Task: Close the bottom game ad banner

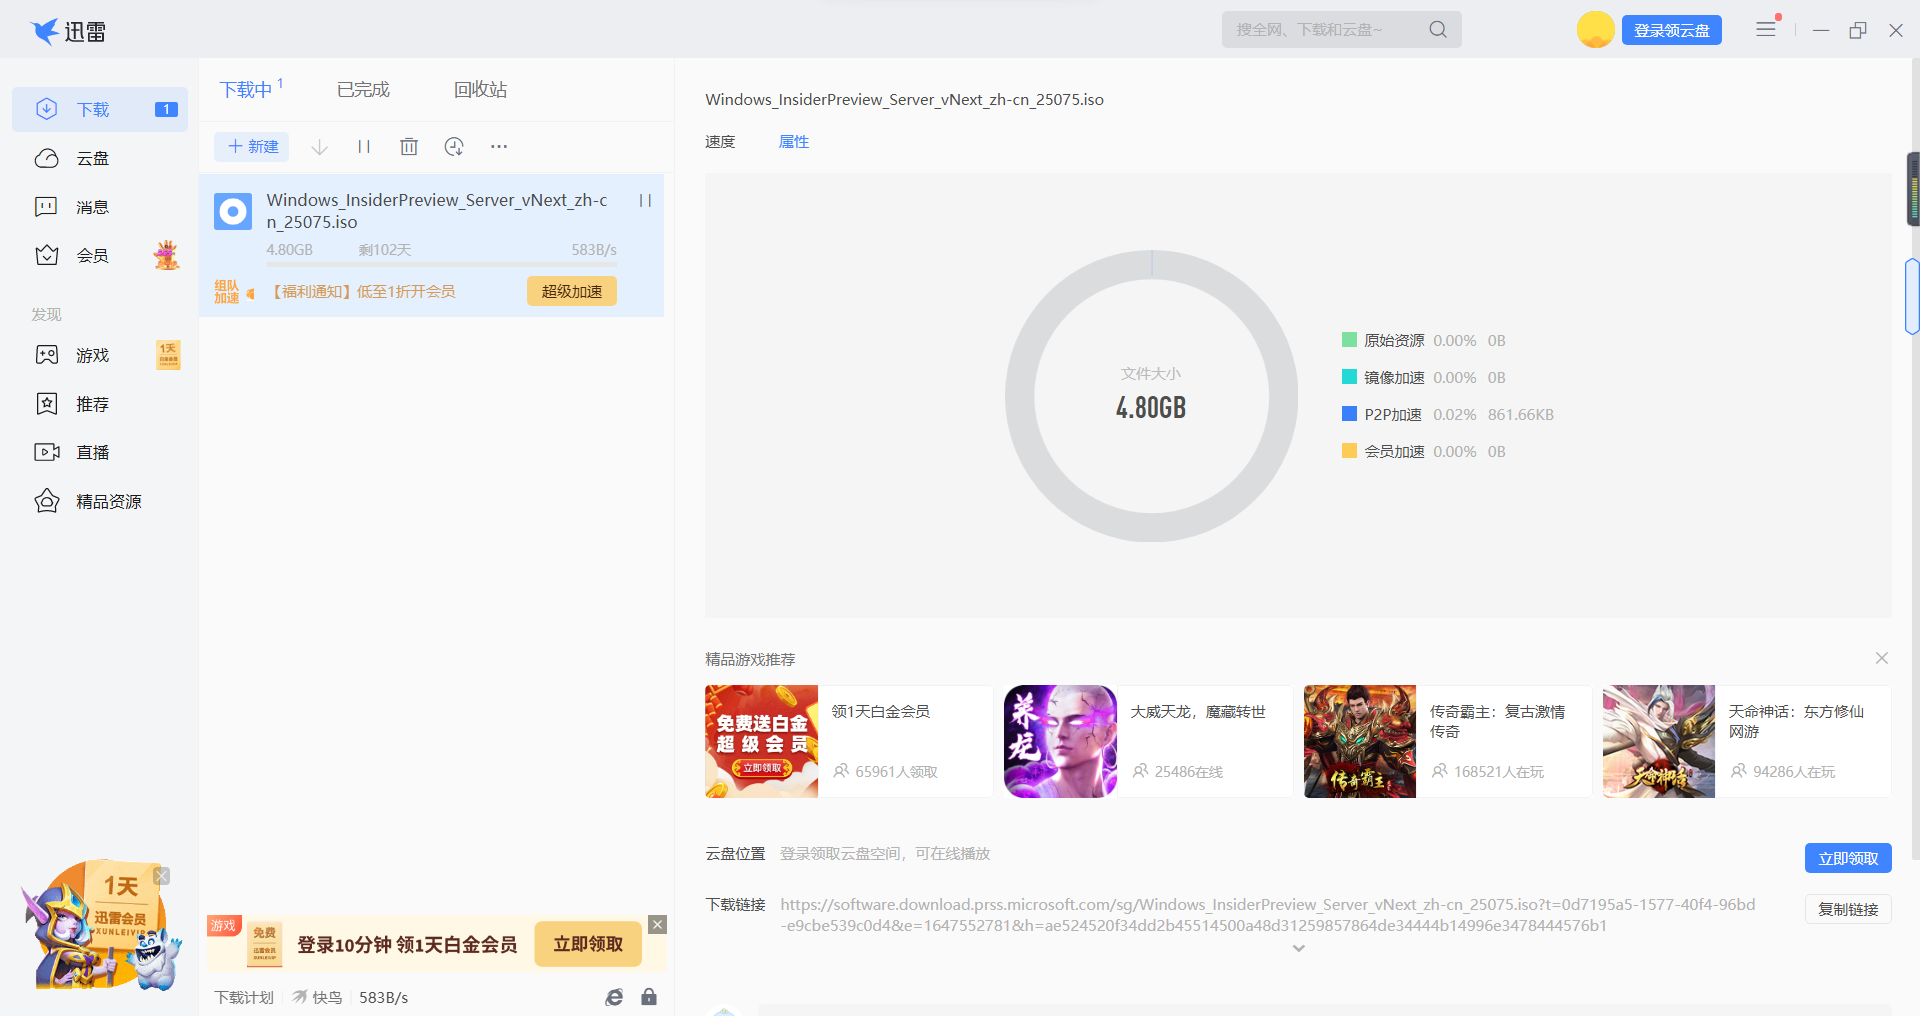Action: (658, 925)
